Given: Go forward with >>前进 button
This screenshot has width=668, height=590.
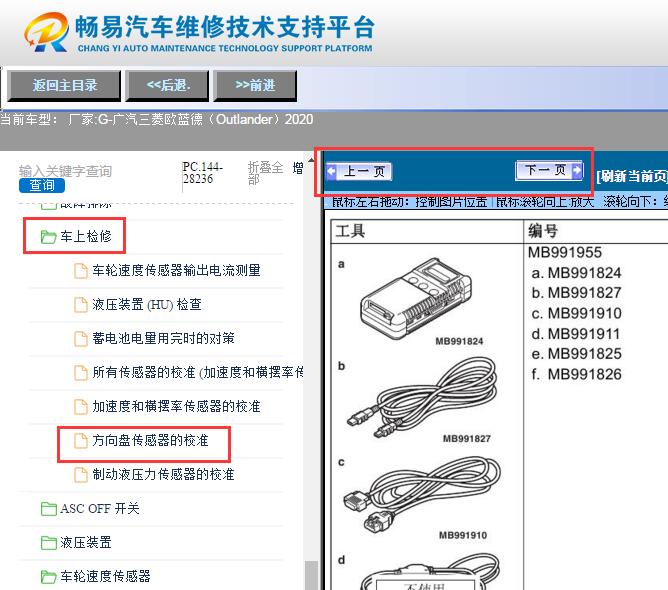Looking at the screenshot, I should pyautogui.click(x=255, y=86).
